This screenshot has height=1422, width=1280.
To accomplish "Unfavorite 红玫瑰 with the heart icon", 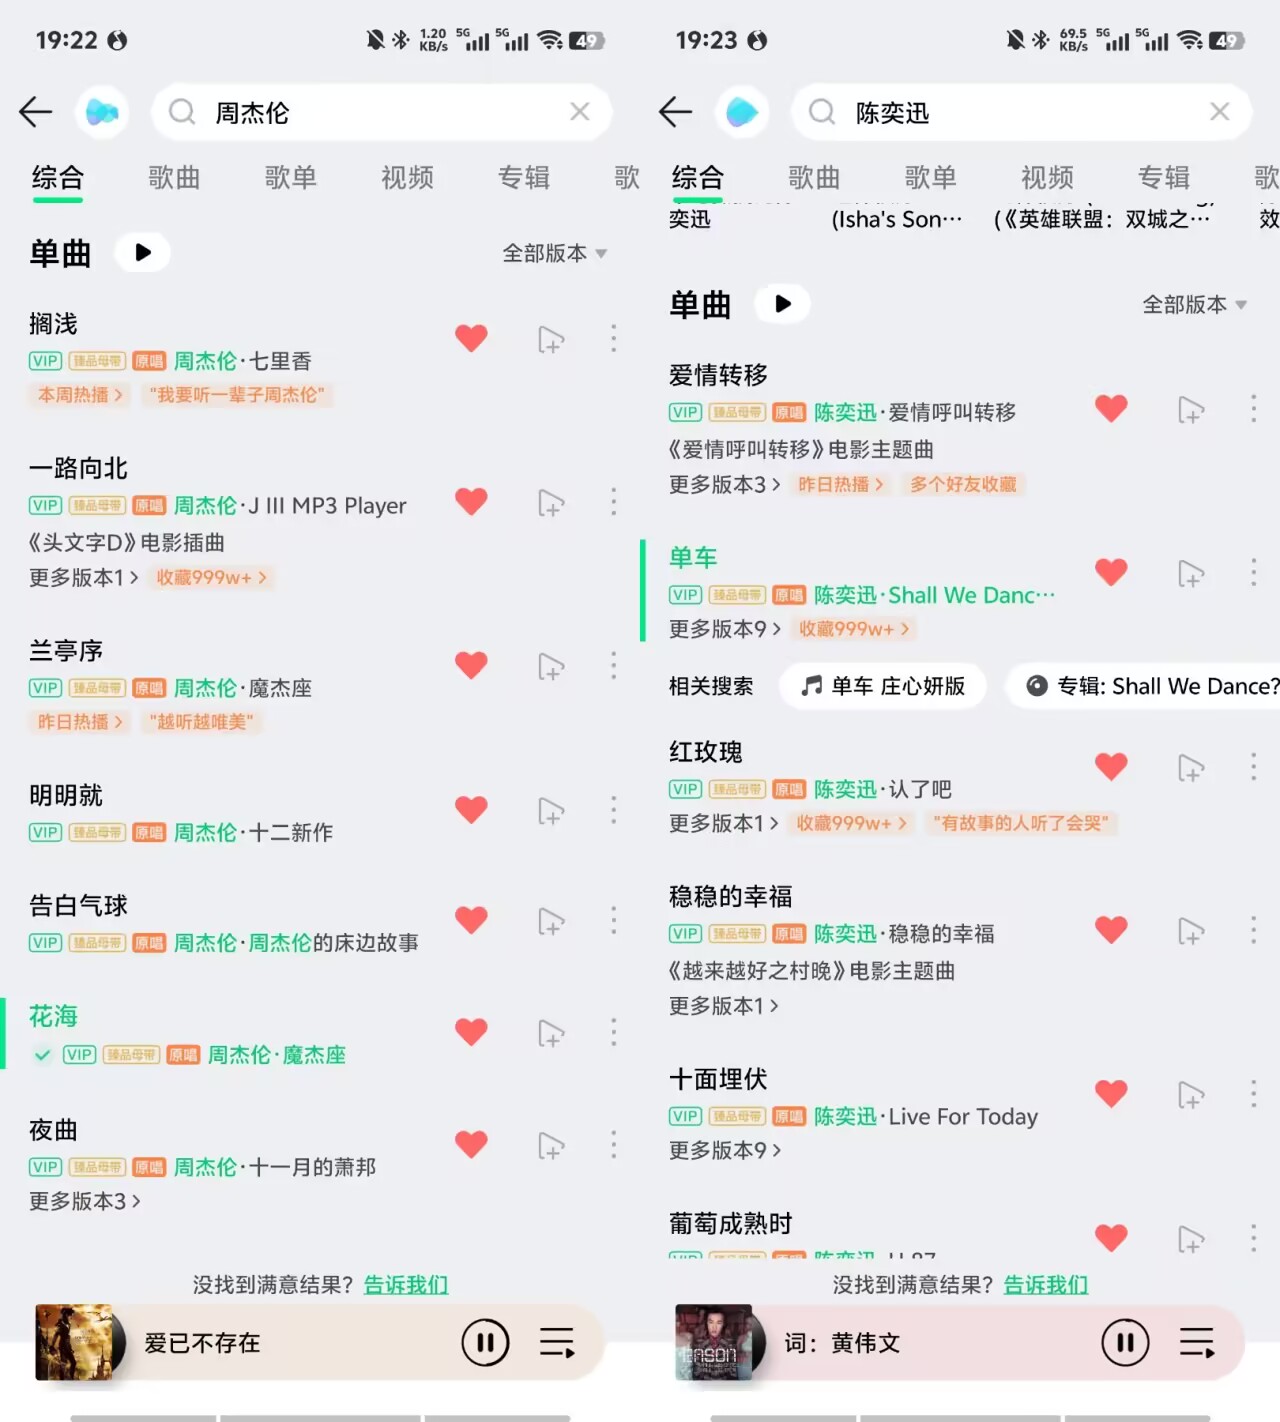I will (x=1111, y=767).
